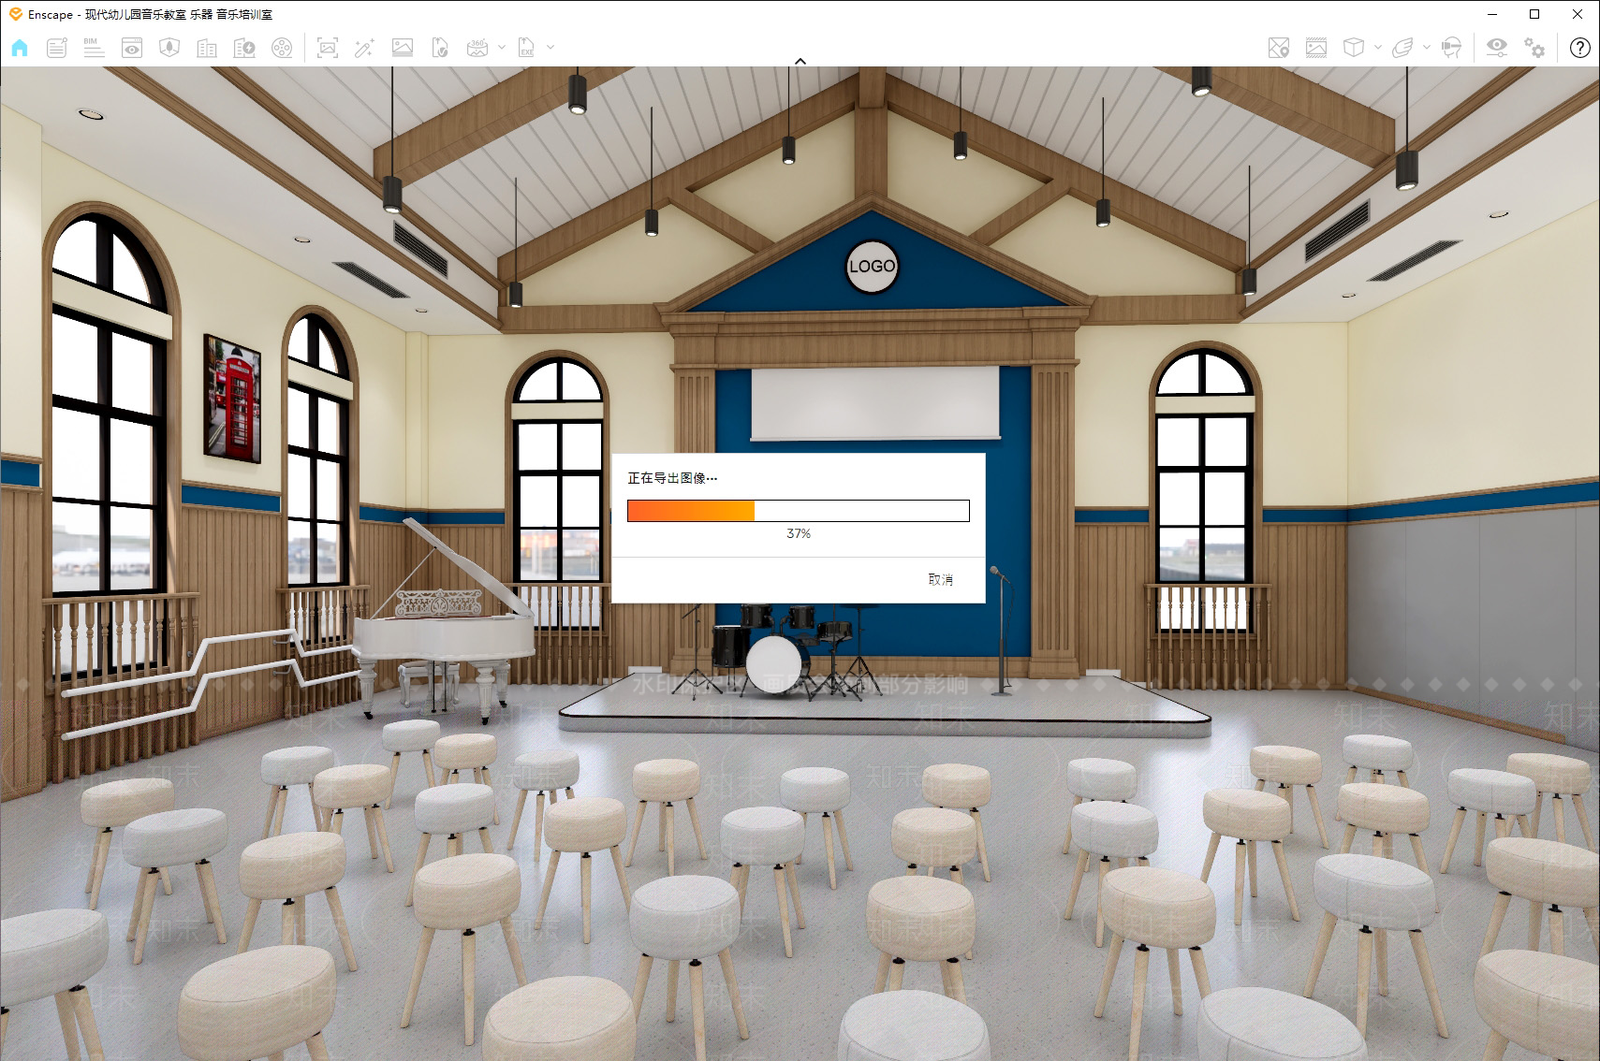Expand the EXE export dropdown arrow
The width and height of the screenshot is (1600, 1061).
(x=550, y=47)
